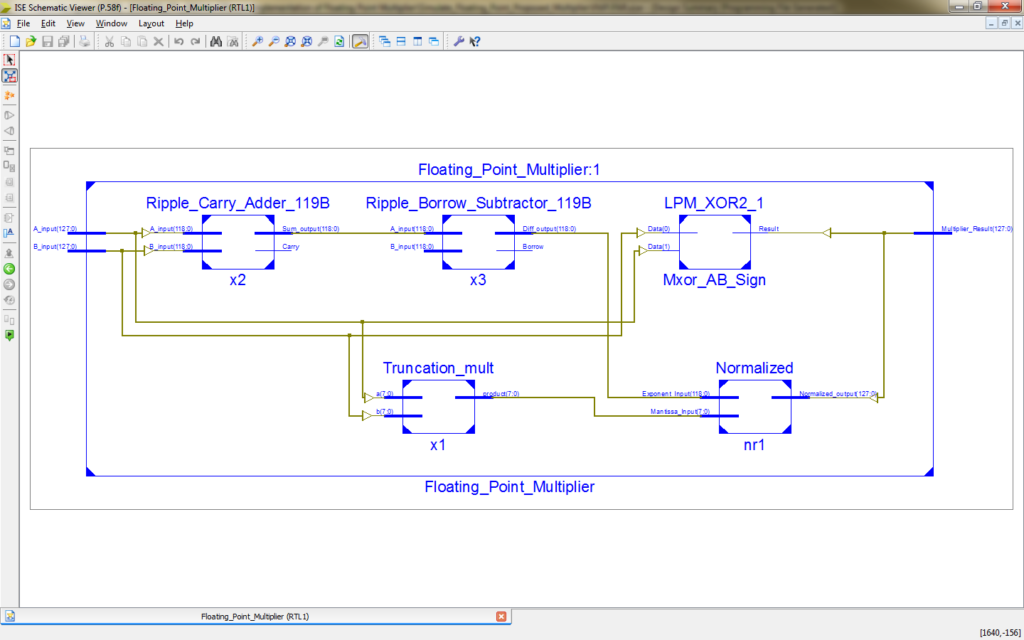Viewport: 1024px width, 640px height.
Task: Cascade windows using the toolbar icon
Action: click(x=384, y=42)
